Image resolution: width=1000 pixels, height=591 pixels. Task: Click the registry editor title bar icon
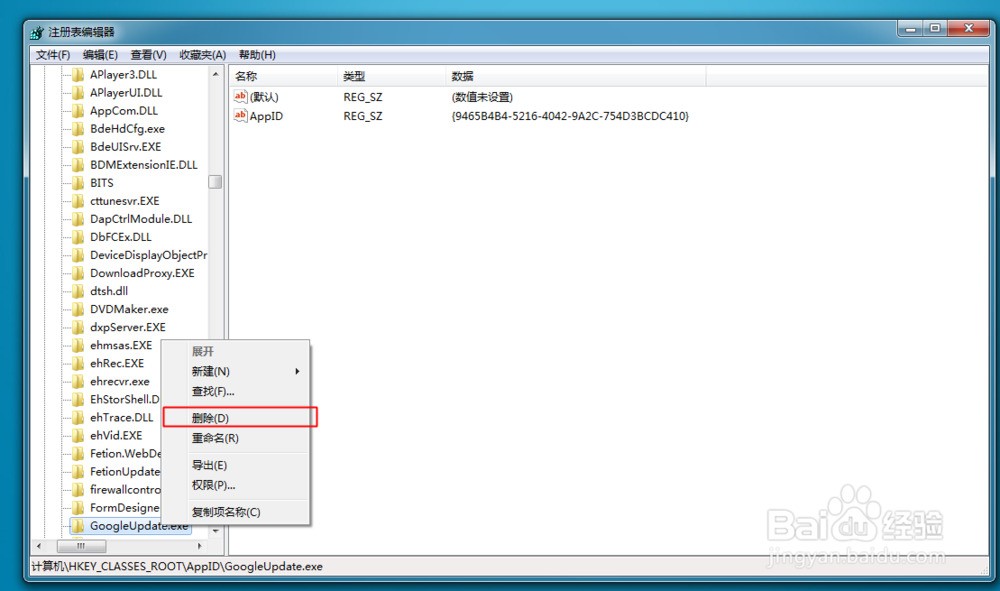click(37, 32)
